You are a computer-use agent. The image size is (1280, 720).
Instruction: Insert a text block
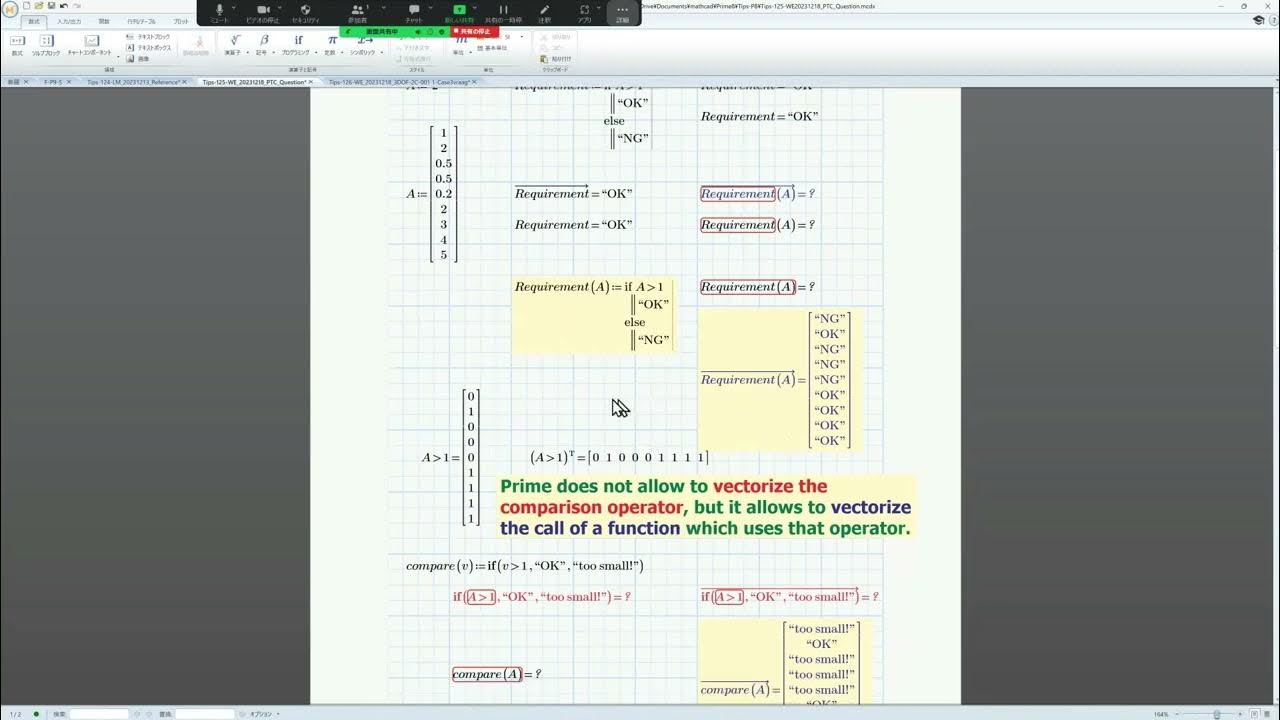click(x=149, y=37)
